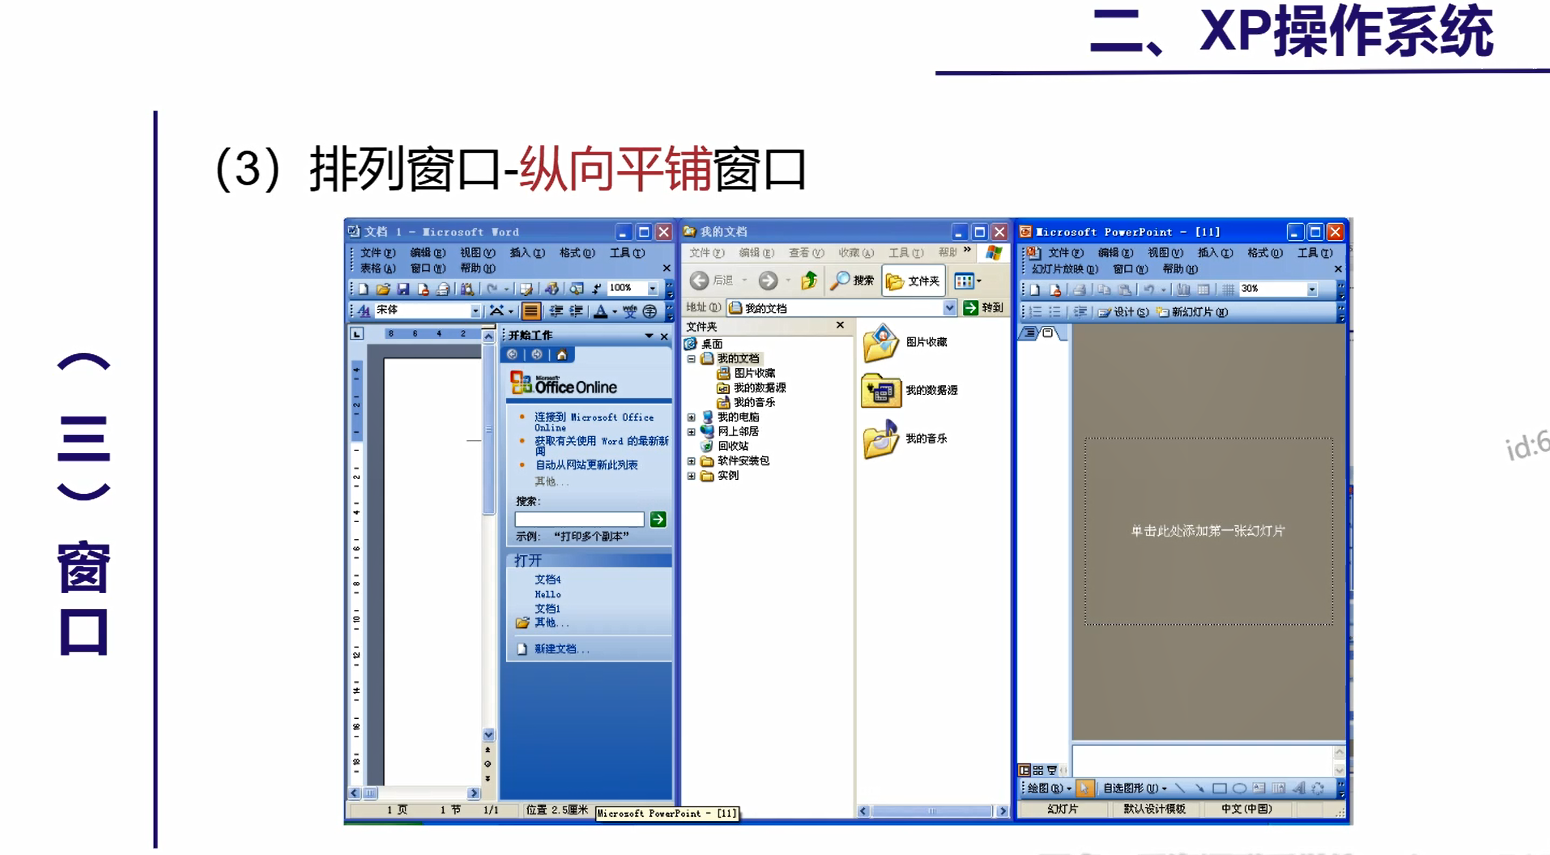
Task: Click the Save floppy-disk icon in Word toolbar
Action: tap(403, 289)
